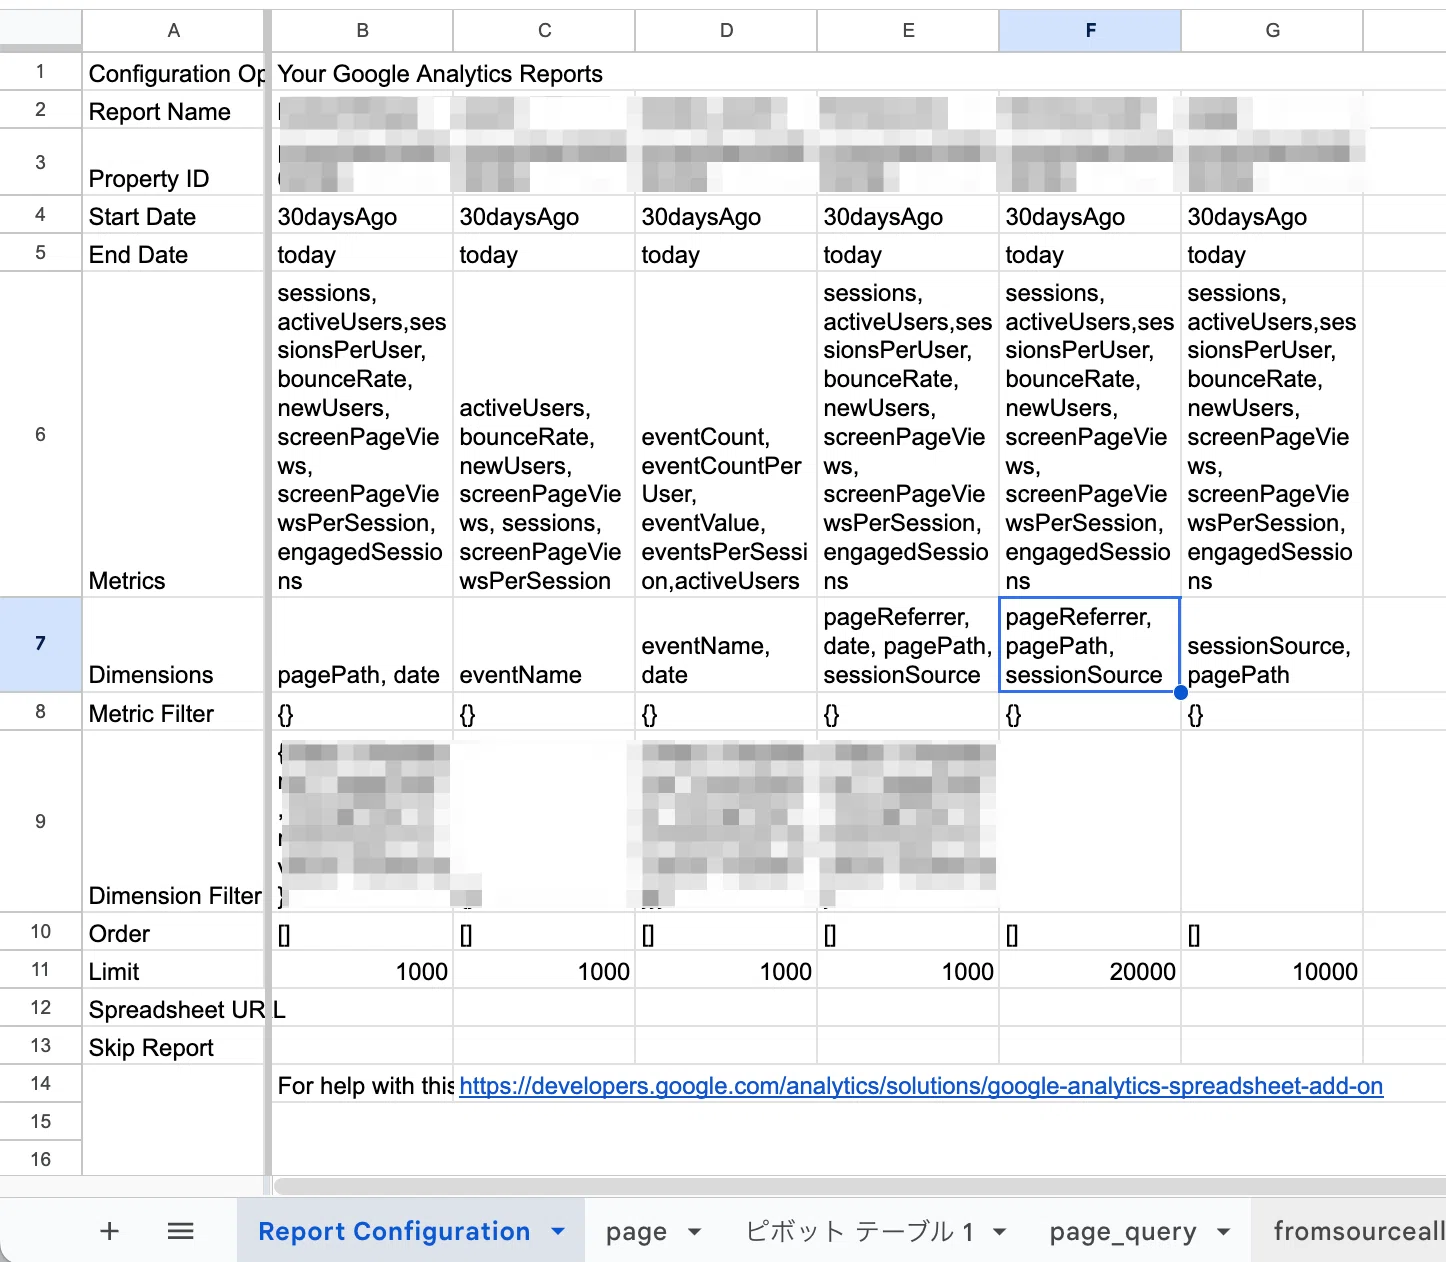Click the 'Metric Filter' label cell
Screen dimensions: 1446x1262
(174, 712)
